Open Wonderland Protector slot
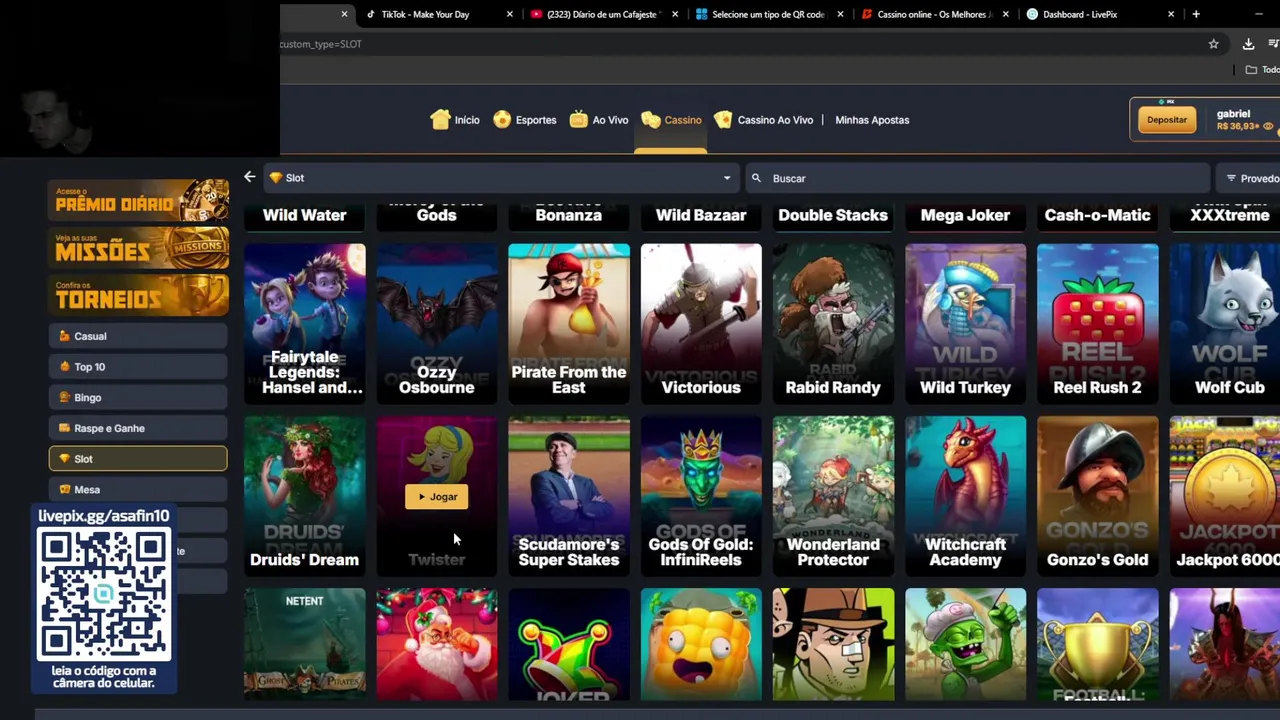Viewport: 1280px width, 720px height. [x=833, y=495]
